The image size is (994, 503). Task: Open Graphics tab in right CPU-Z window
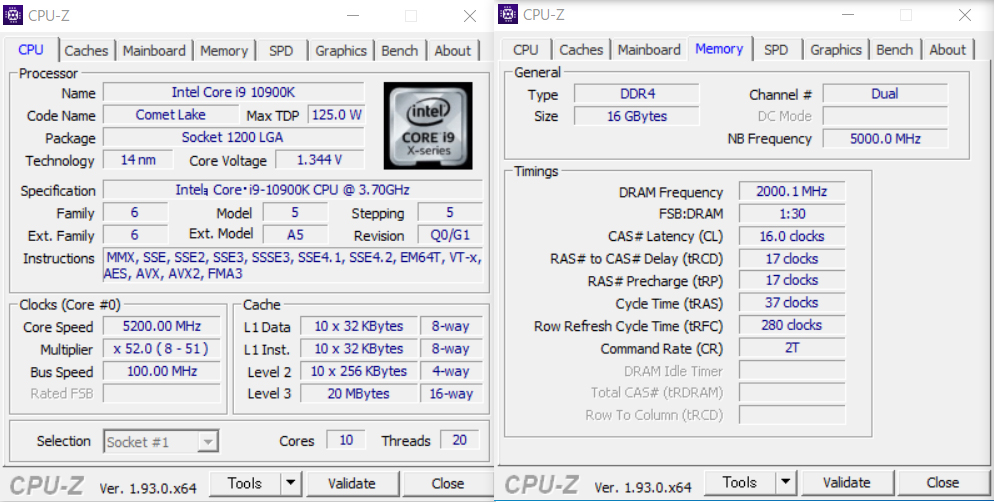point(836,49)
